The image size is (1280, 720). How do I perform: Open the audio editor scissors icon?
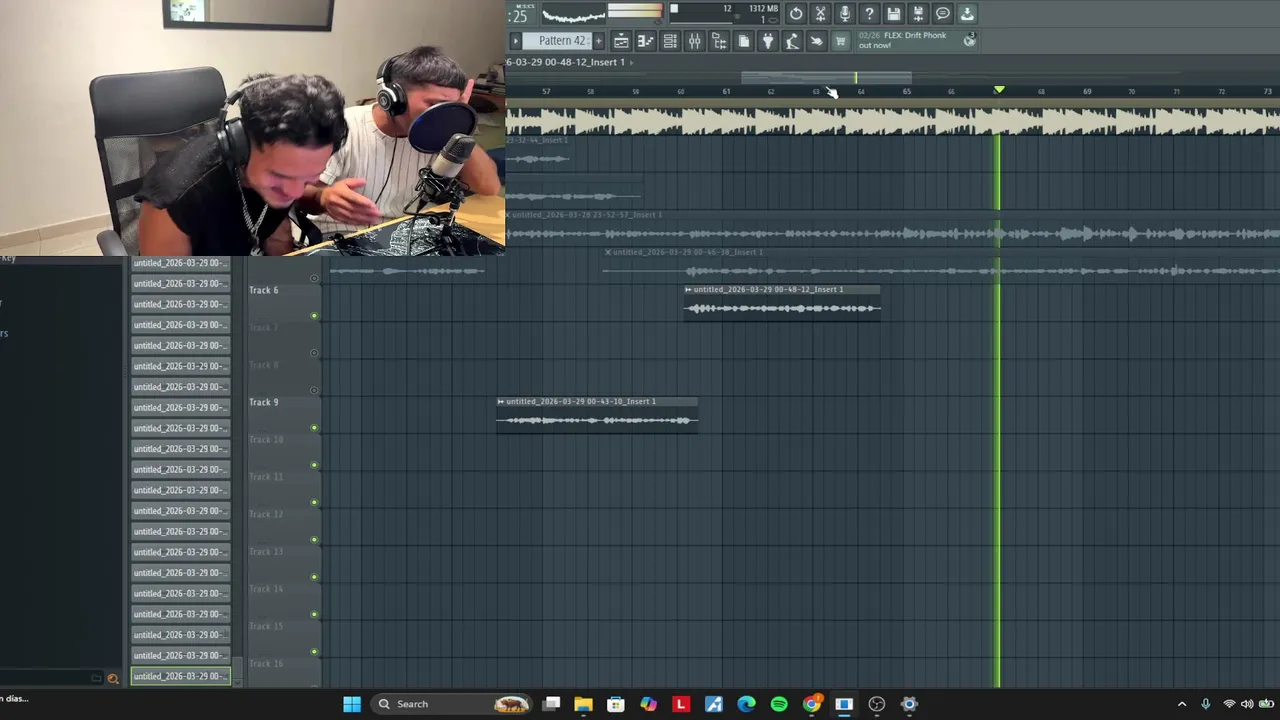820,14
